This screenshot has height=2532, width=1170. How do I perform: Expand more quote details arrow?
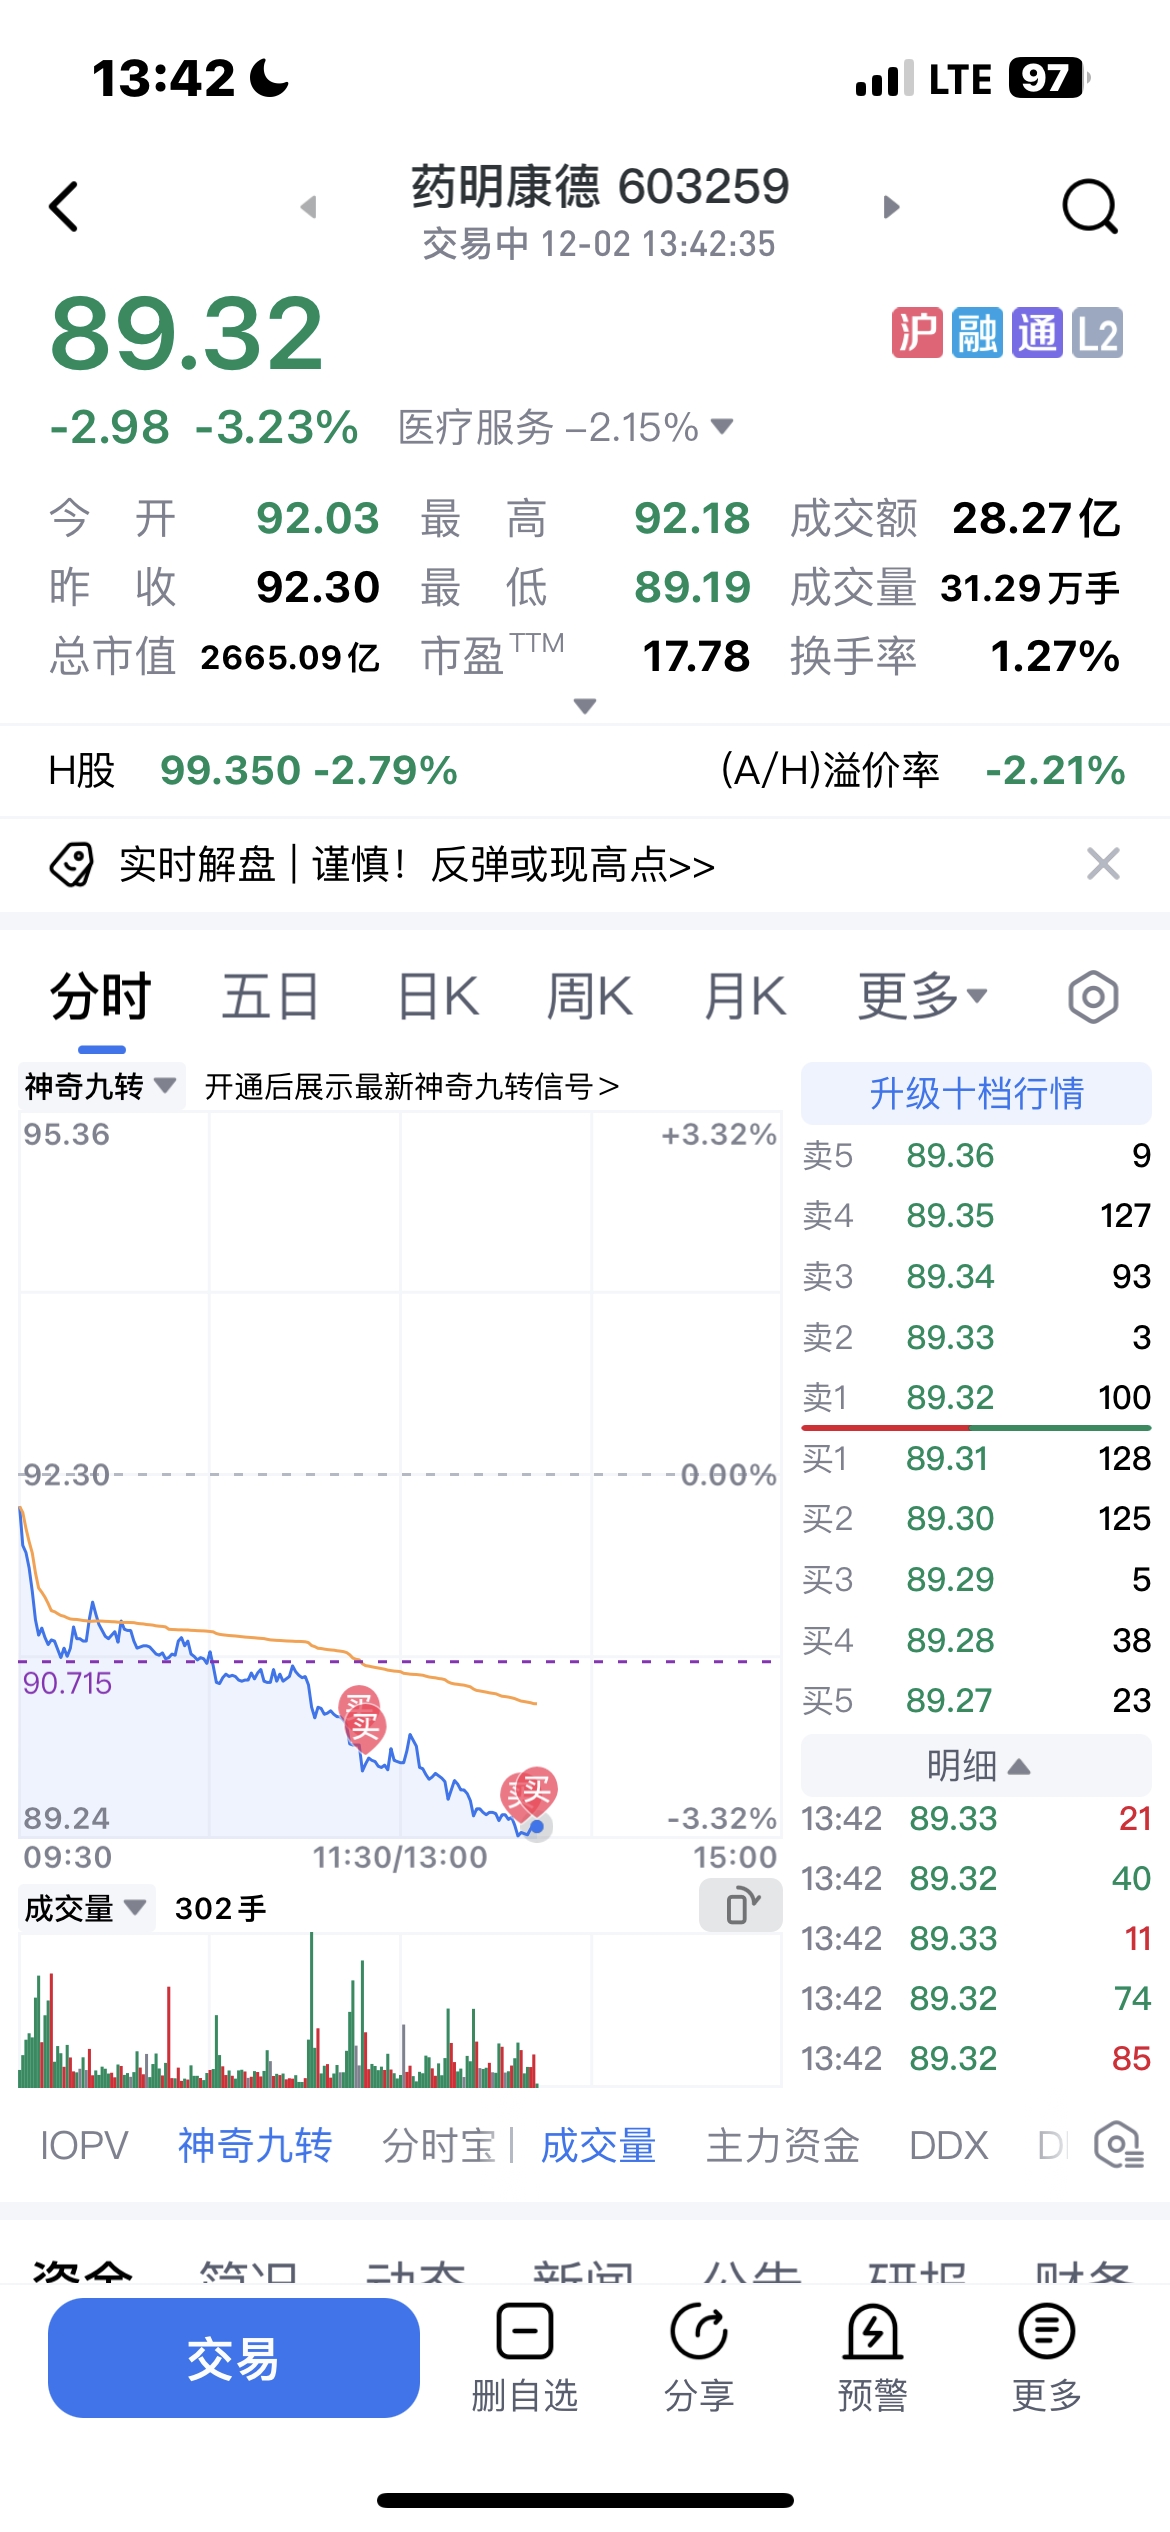pos(585,706)
